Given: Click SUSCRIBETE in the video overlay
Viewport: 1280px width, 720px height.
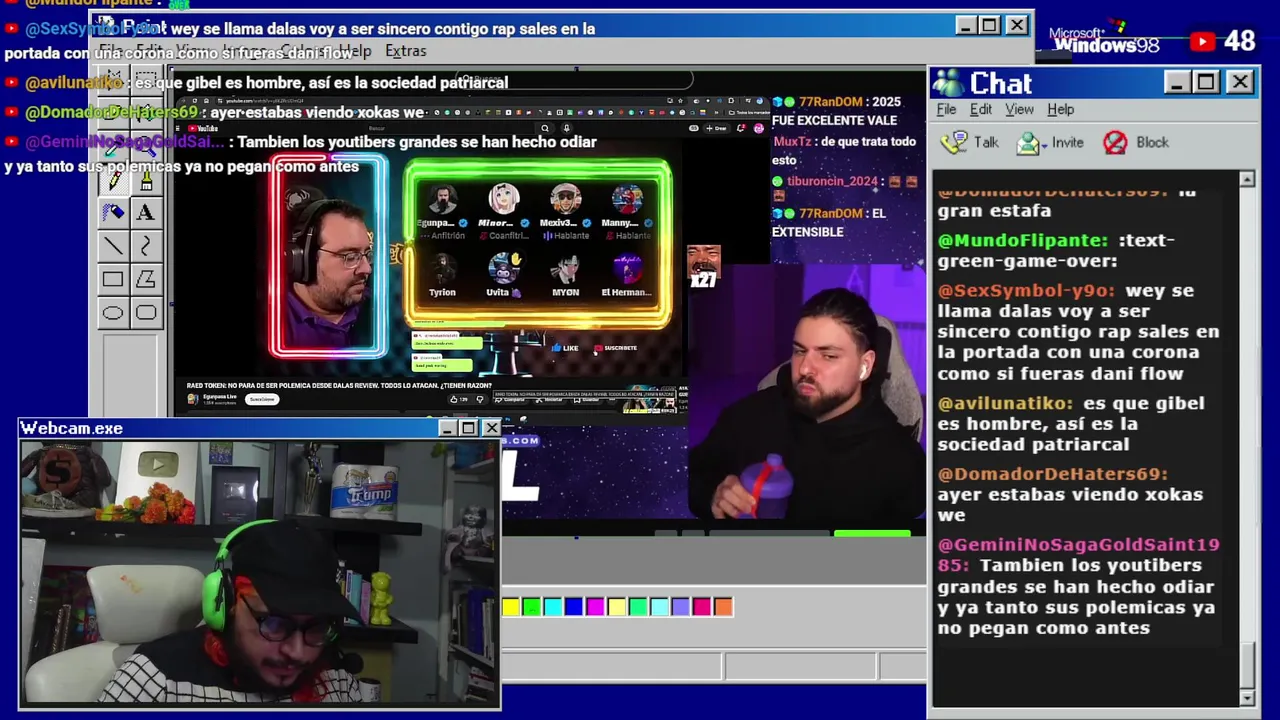Looking at the screenshot, I should click(x=616, y=348).
